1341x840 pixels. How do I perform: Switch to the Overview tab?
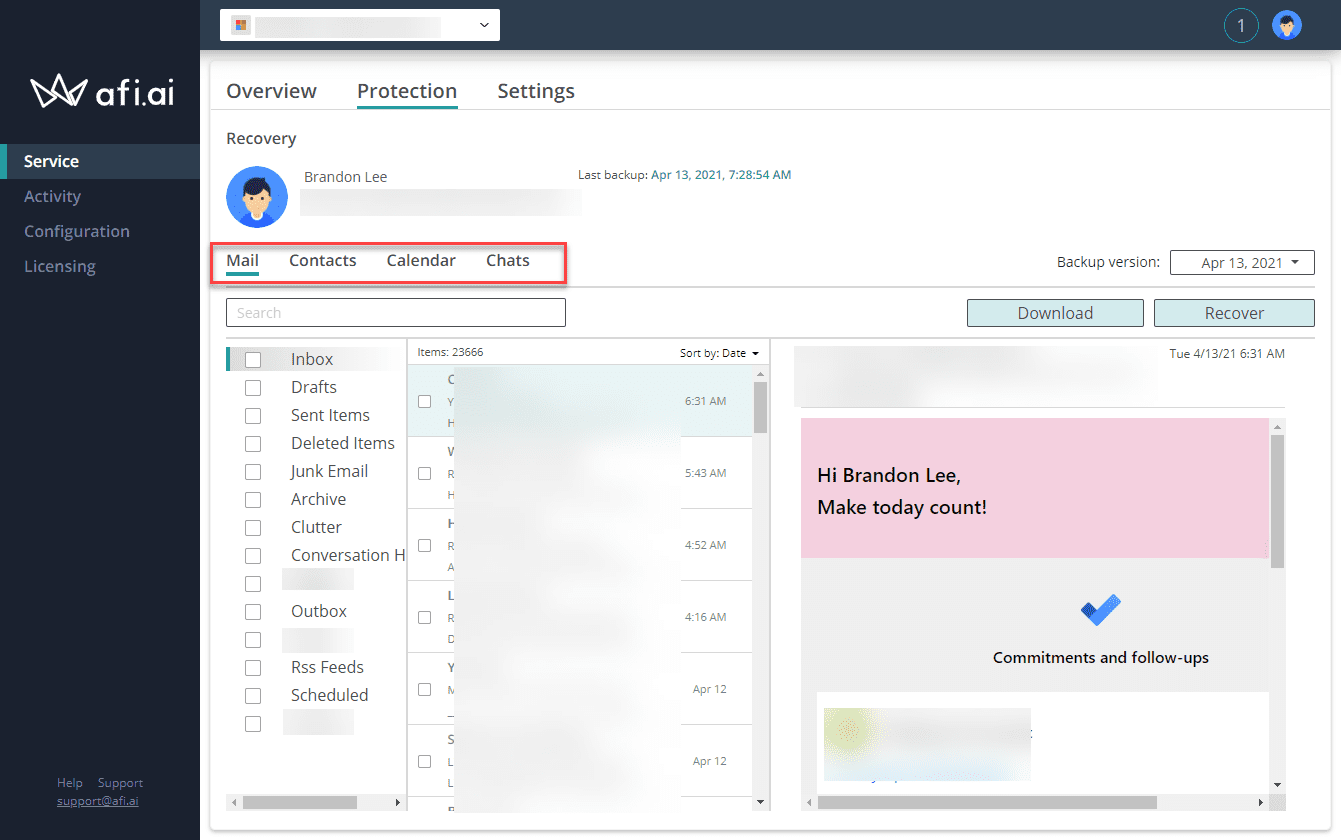coord(271,90)
